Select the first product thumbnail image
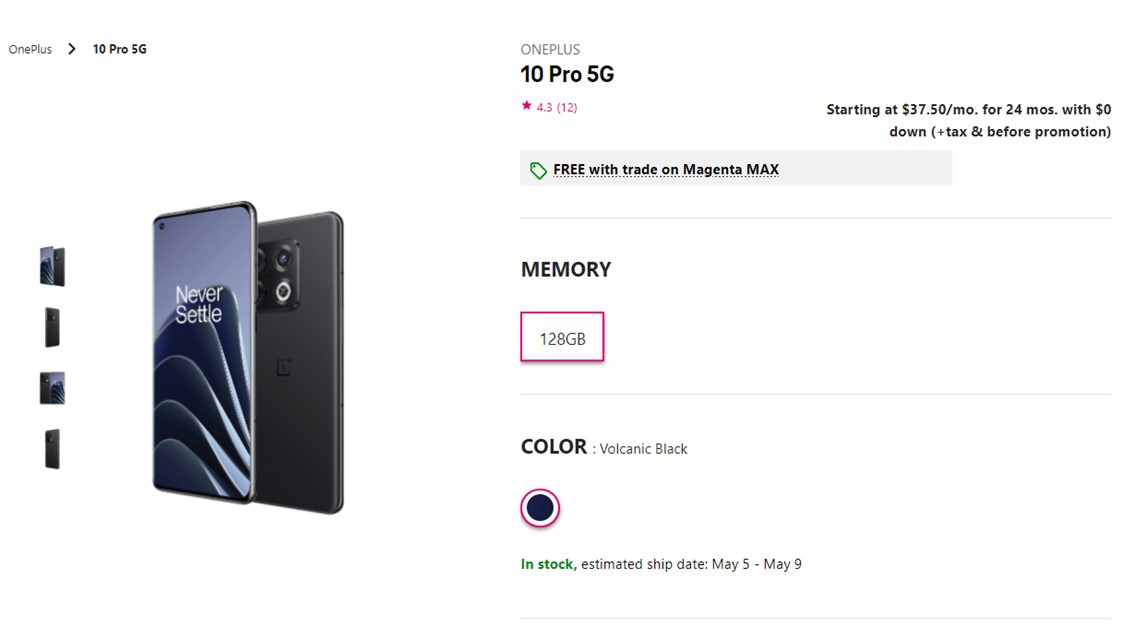 tap(52, 267)
